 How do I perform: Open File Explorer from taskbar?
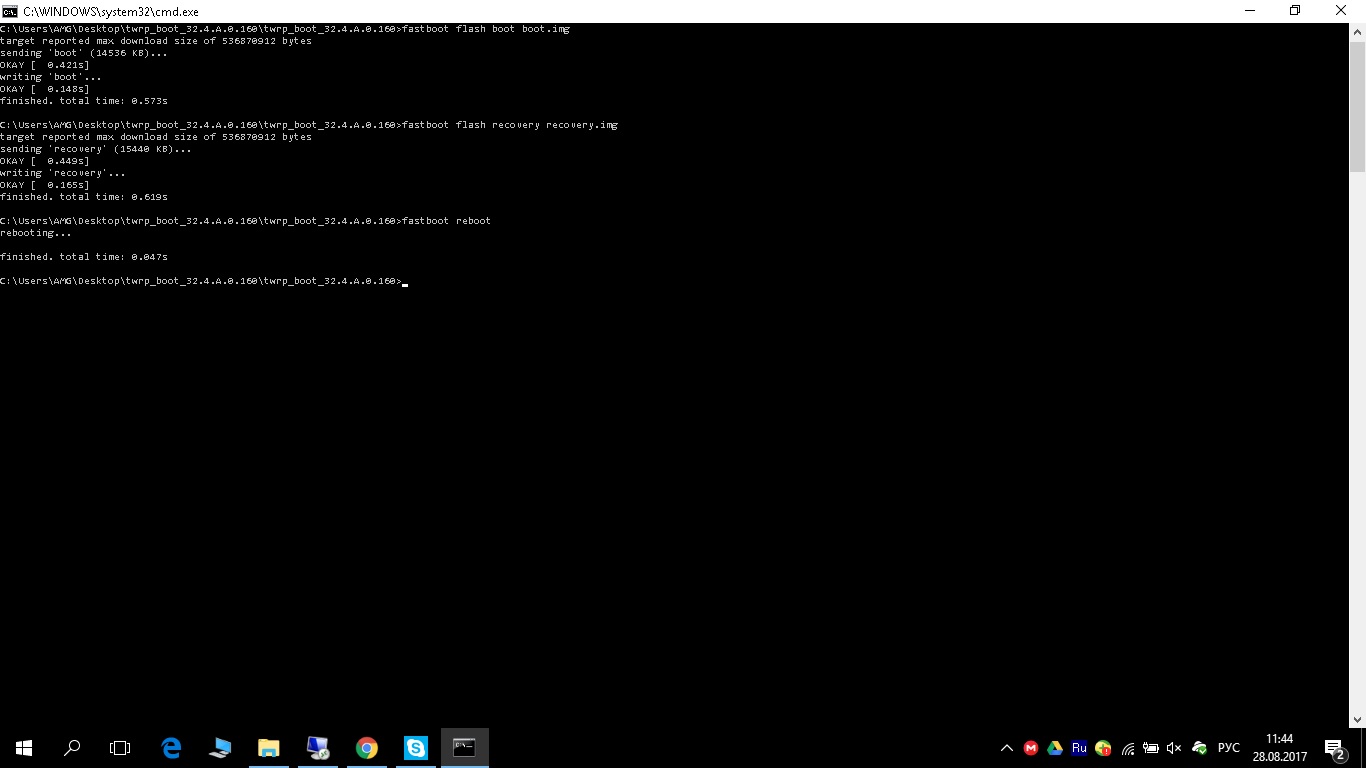tap(269, 748)
